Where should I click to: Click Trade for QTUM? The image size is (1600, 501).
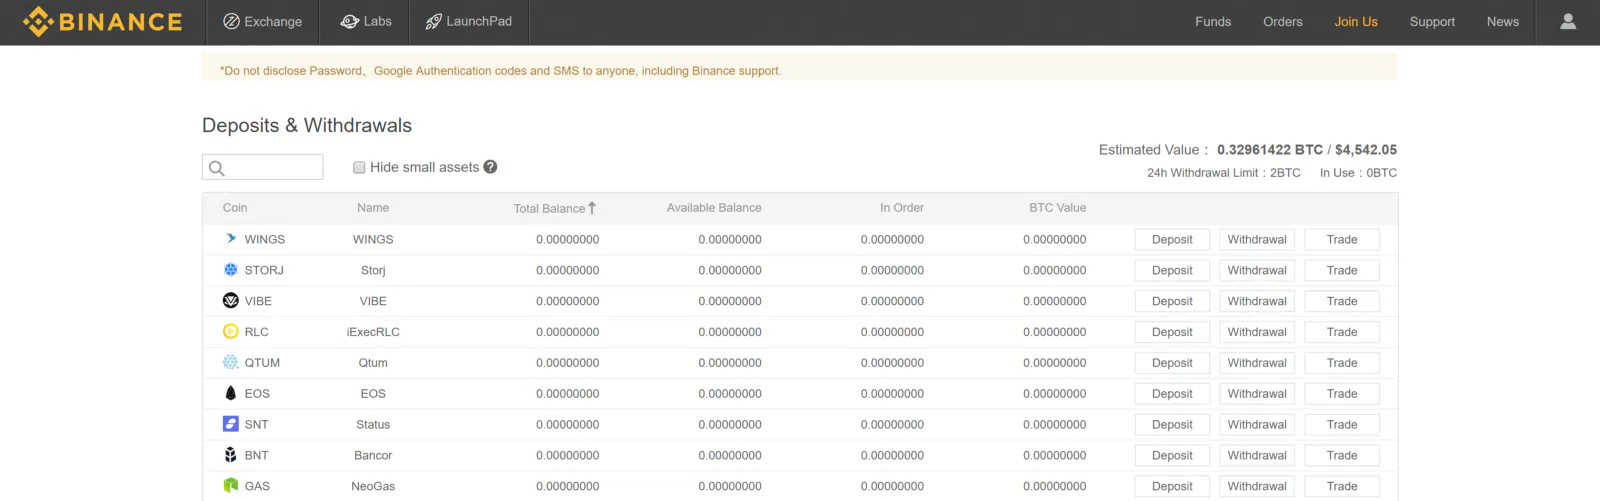[x=1342, y=363]
